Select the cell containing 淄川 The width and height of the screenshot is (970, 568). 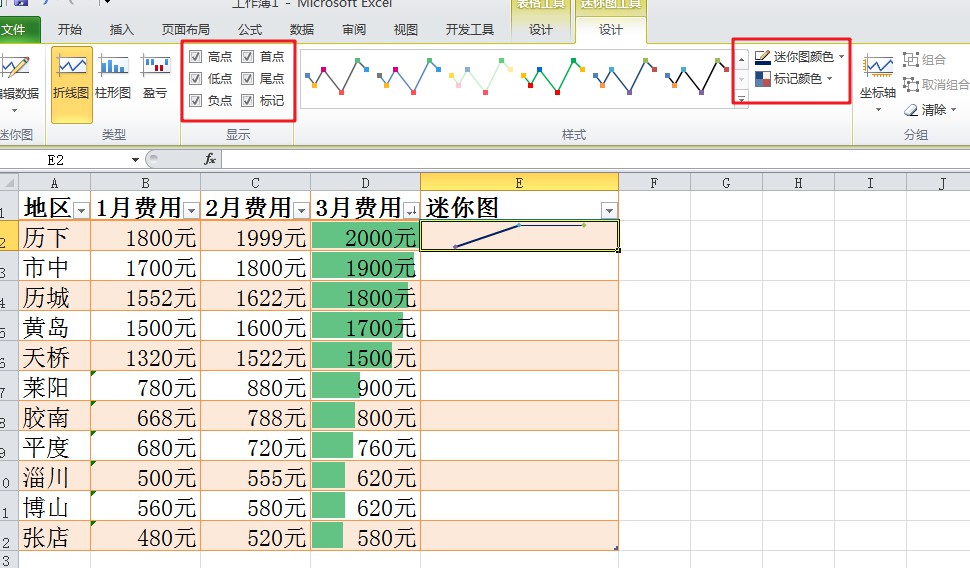coord(54,476)
